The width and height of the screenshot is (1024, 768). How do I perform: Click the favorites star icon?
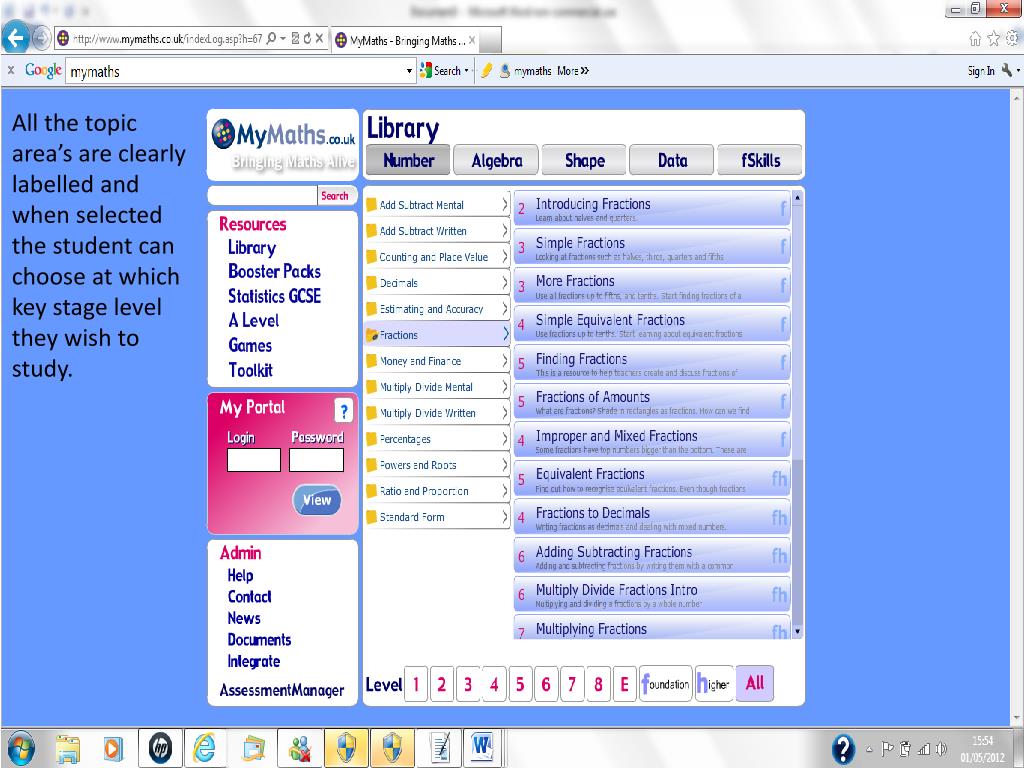993,39
